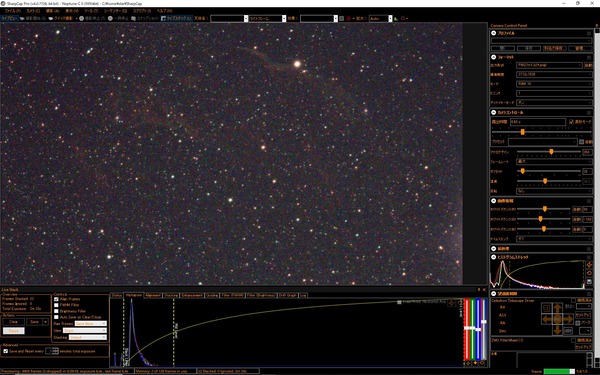Enable Auto Save on Clear/Close

(x=56, y=317)
